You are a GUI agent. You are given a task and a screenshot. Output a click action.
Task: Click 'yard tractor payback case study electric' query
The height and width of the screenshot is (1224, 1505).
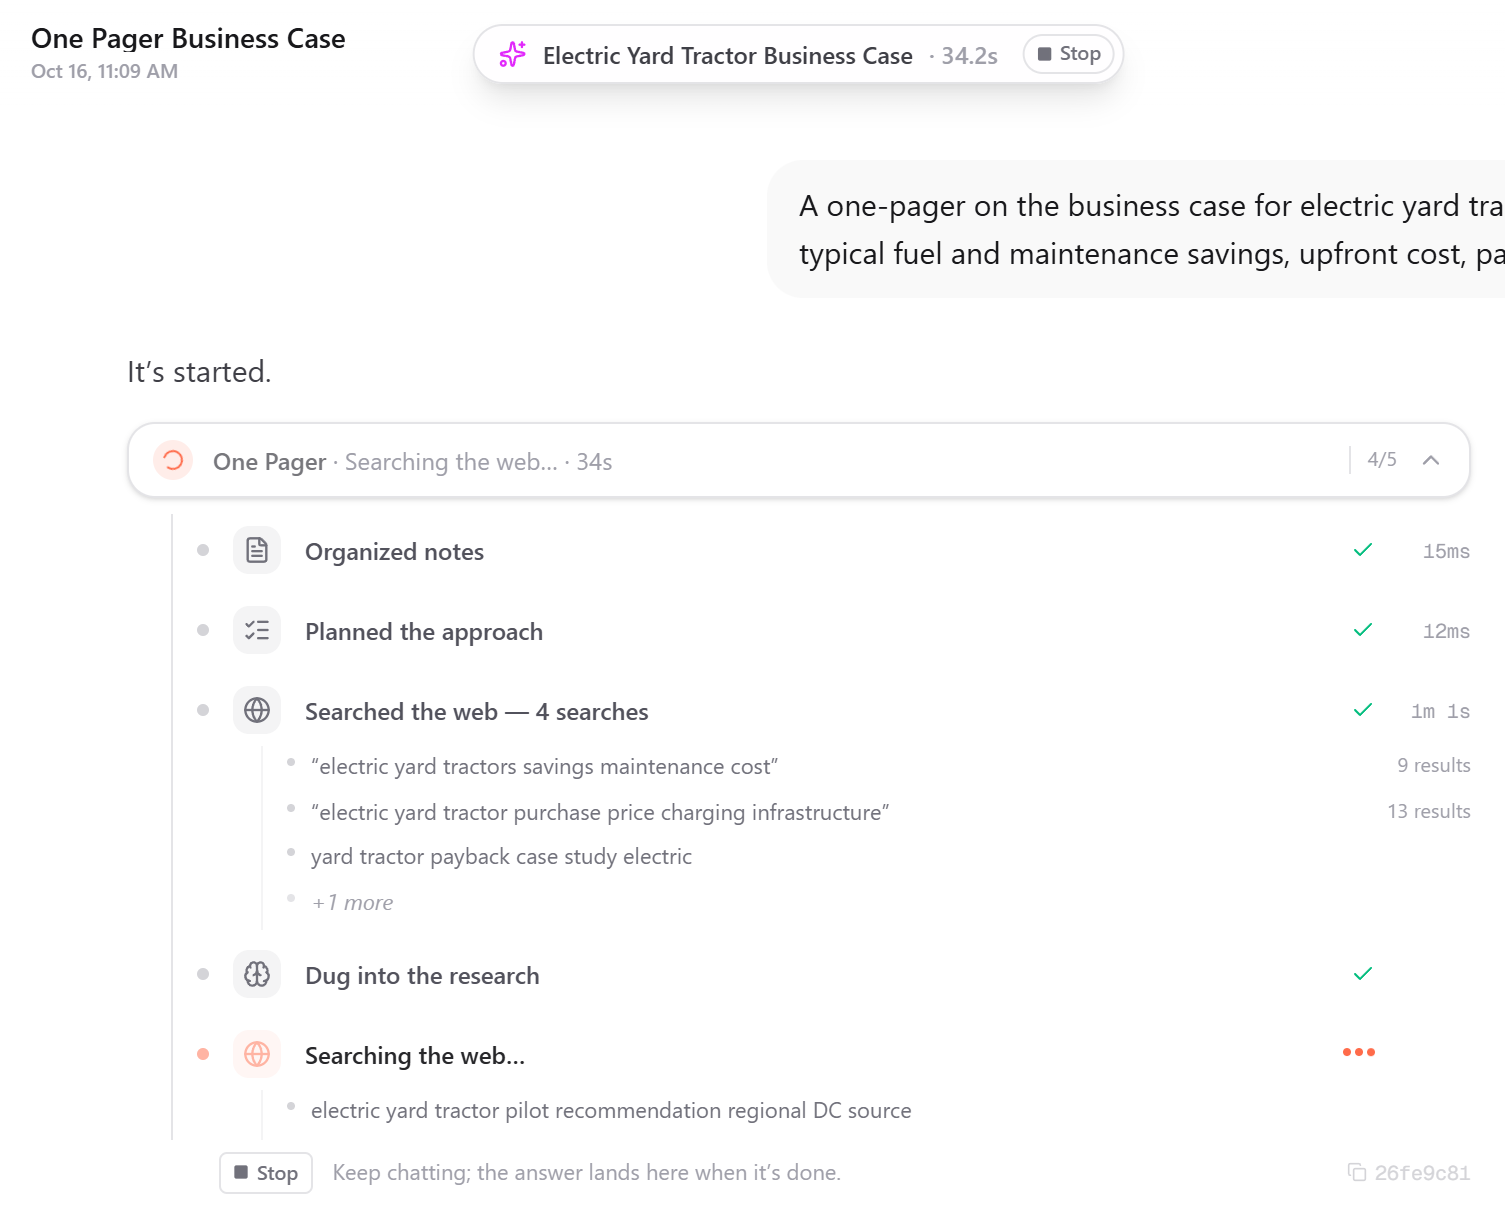coord(501,857)
